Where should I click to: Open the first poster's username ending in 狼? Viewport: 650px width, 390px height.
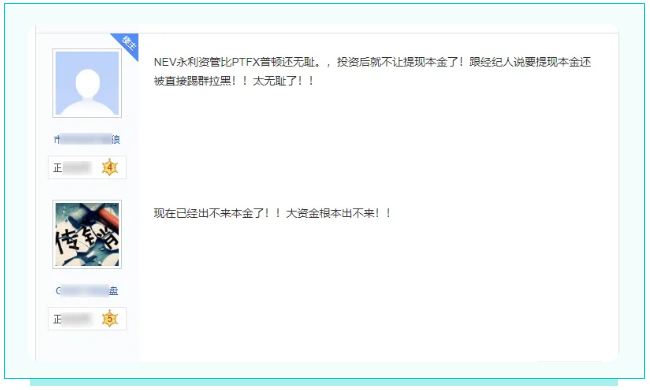pyautogui.click(x=87, y=139)
